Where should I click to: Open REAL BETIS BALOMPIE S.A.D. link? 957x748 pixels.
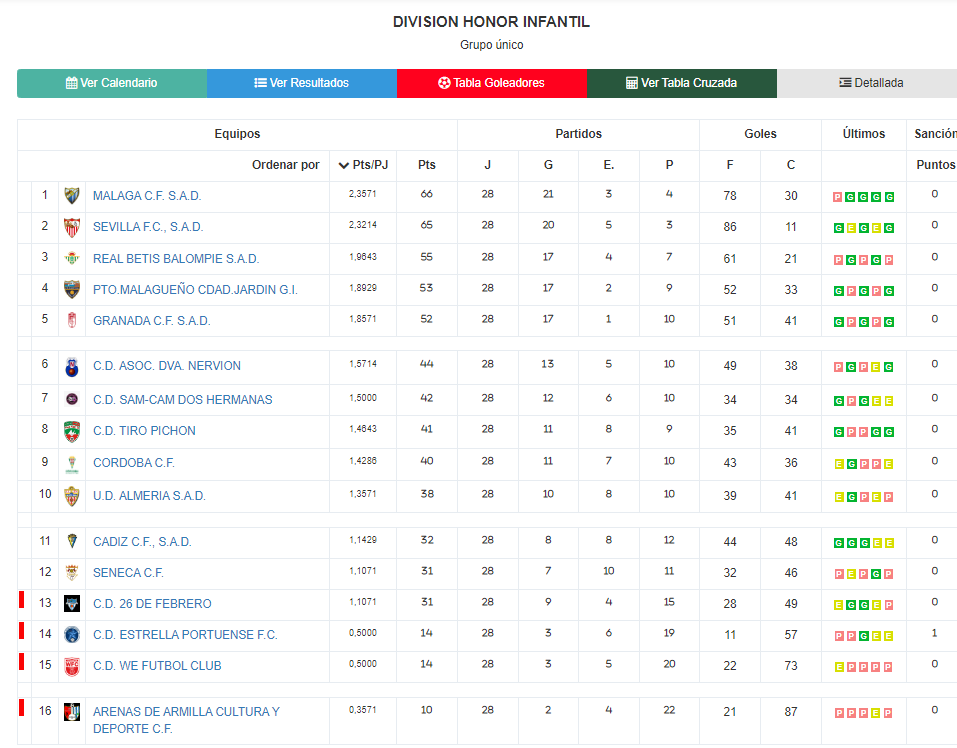[176, 259]
